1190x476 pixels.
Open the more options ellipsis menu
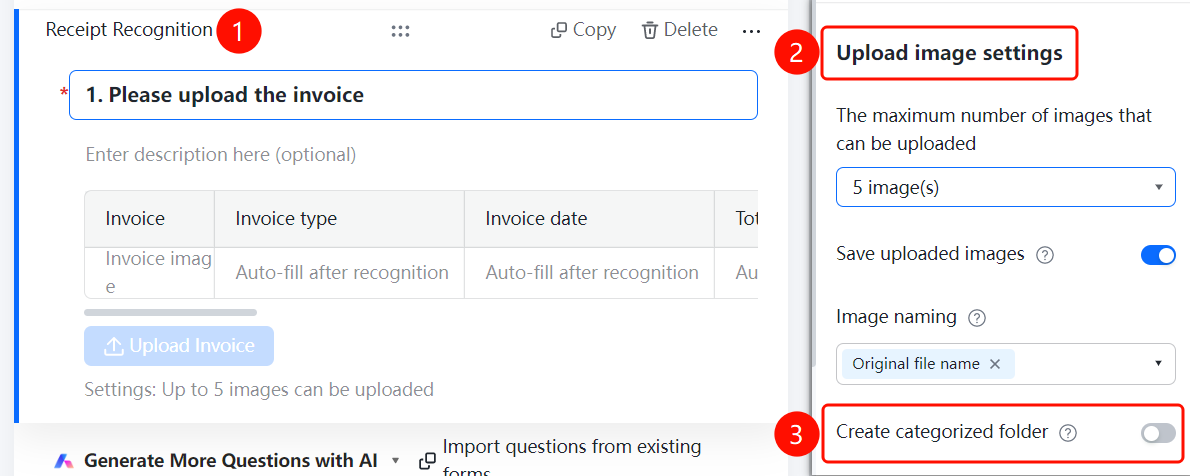click(x=751, y=31)
